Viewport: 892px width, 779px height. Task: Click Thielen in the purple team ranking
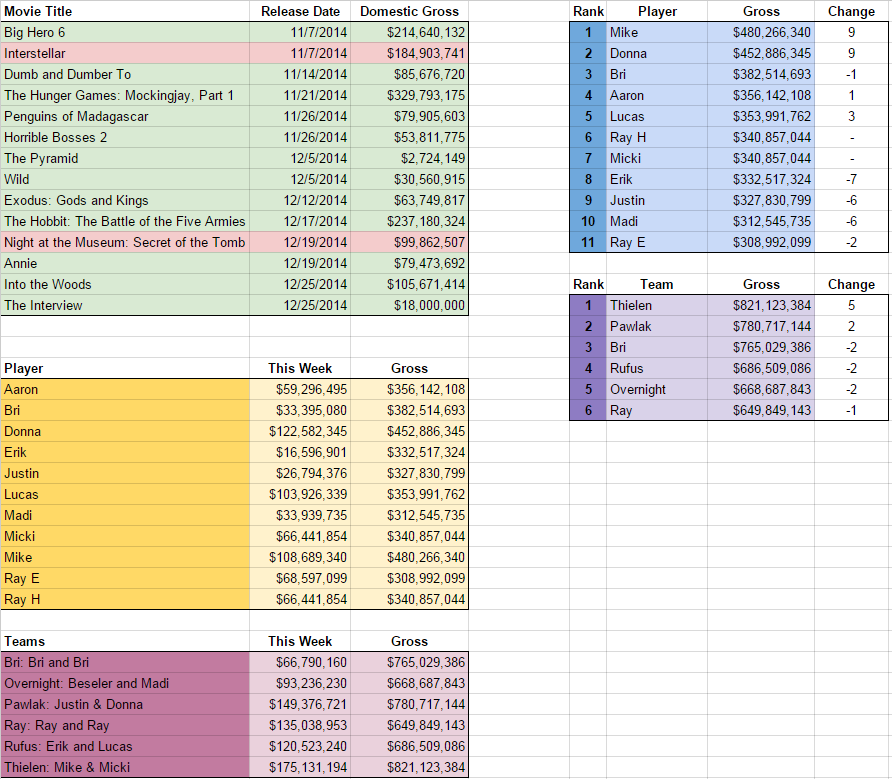656,306
